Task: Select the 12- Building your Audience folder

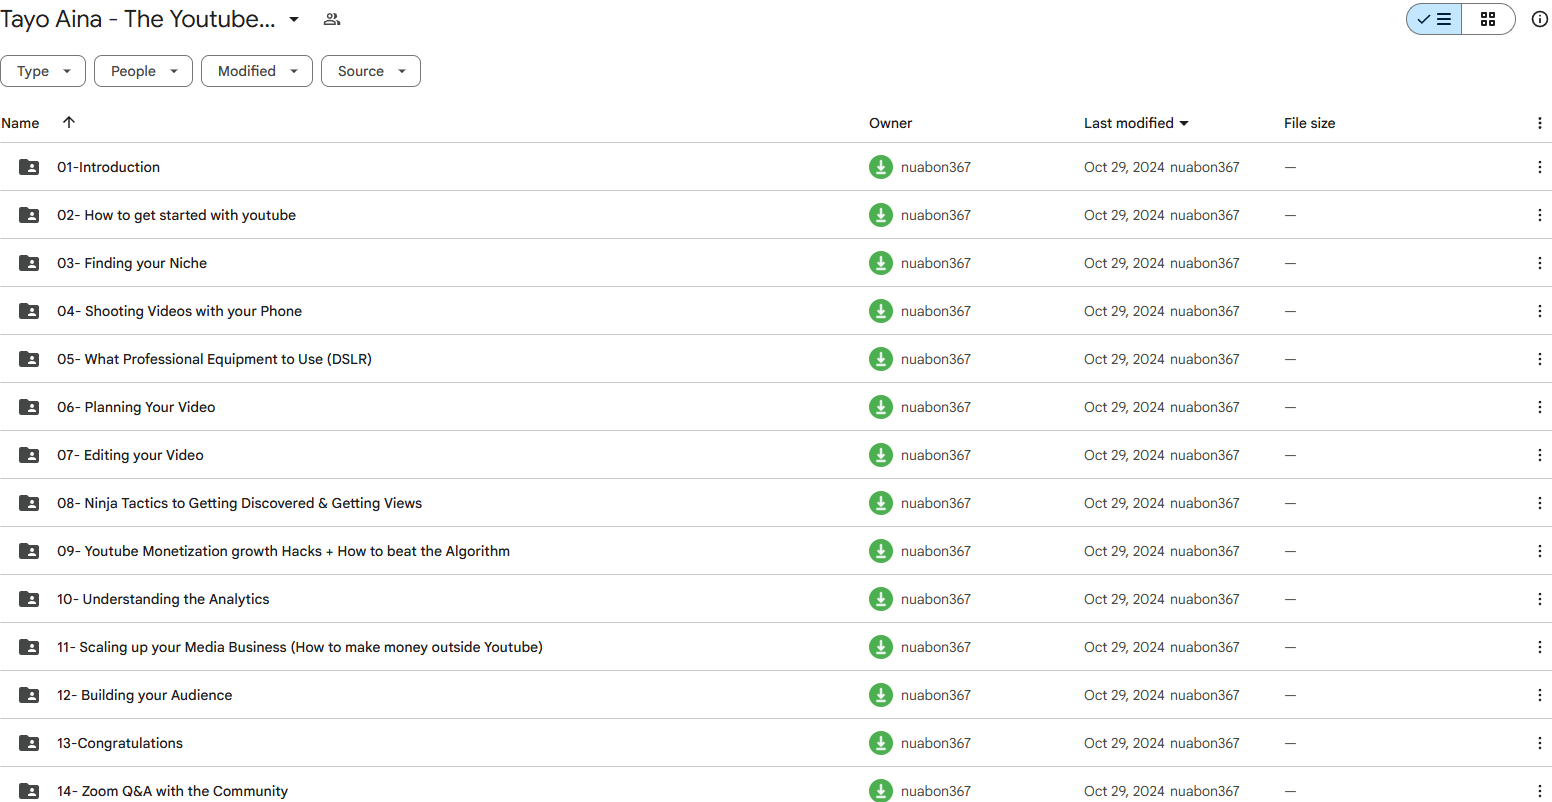Action: pos(144,695)
